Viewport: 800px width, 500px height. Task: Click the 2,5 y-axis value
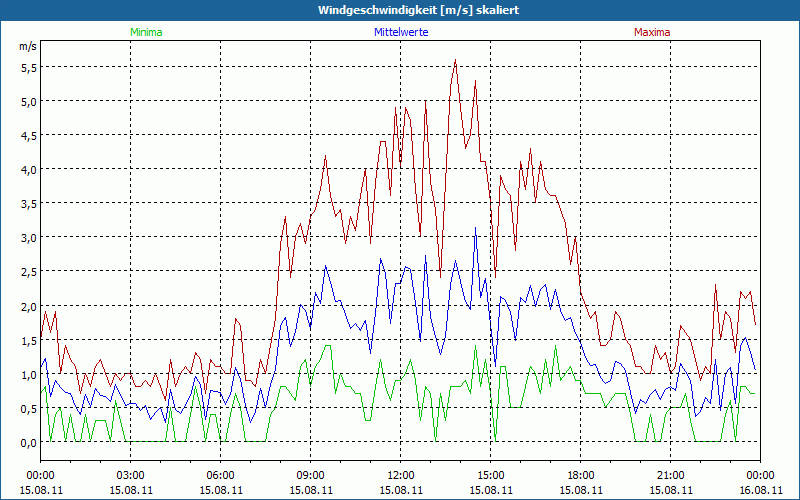[x=29, y=272]
